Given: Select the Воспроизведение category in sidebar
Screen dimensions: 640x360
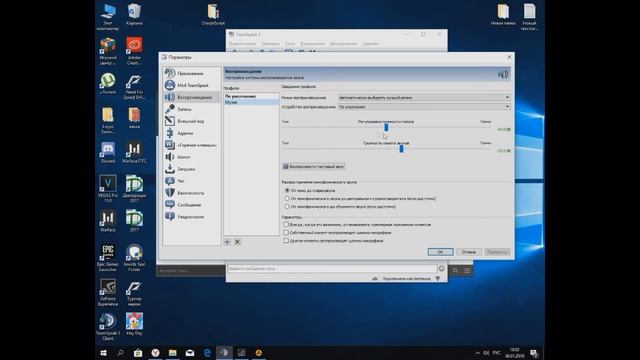Looking at the screenshot, I should coord(191,97).
